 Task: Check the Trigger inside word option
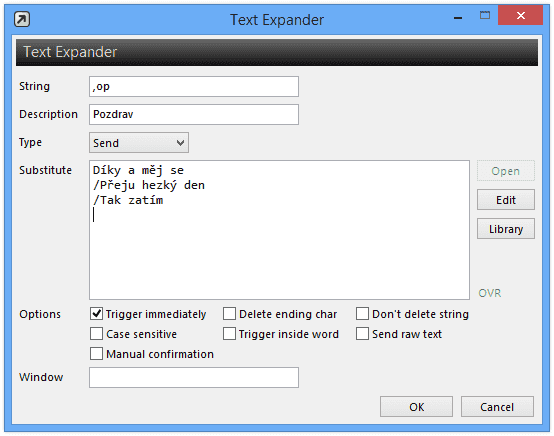[229, 334]
